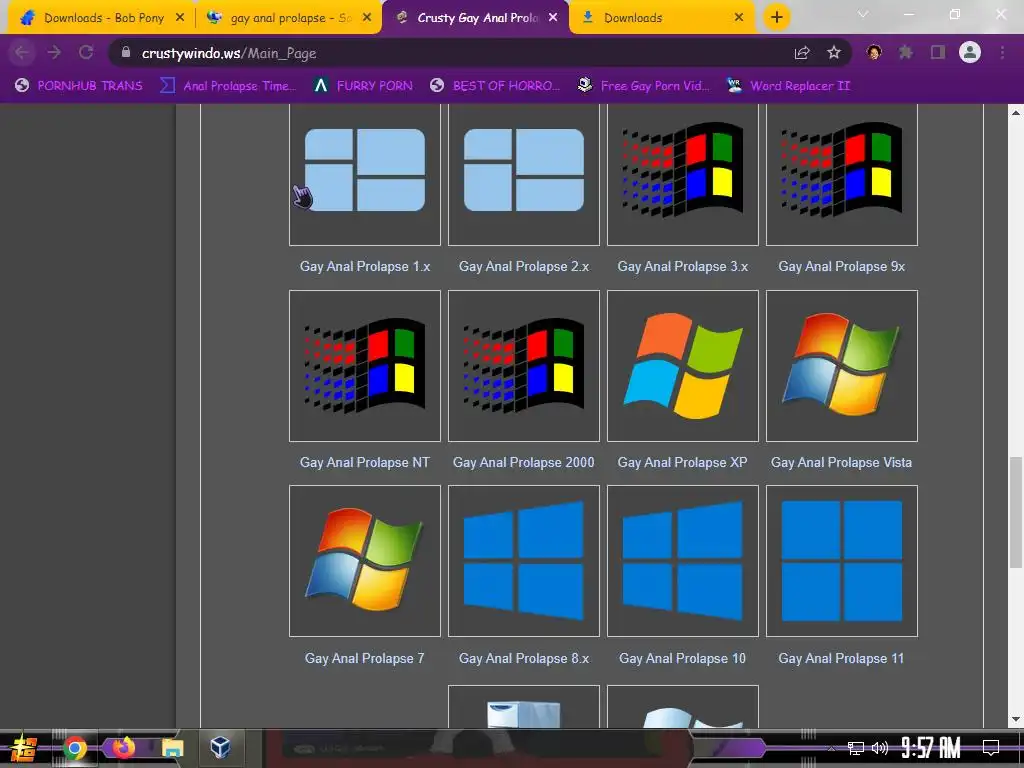Click the page scrollbar's down arrow
The image size is (1024, 768).
pos(1016,720)
